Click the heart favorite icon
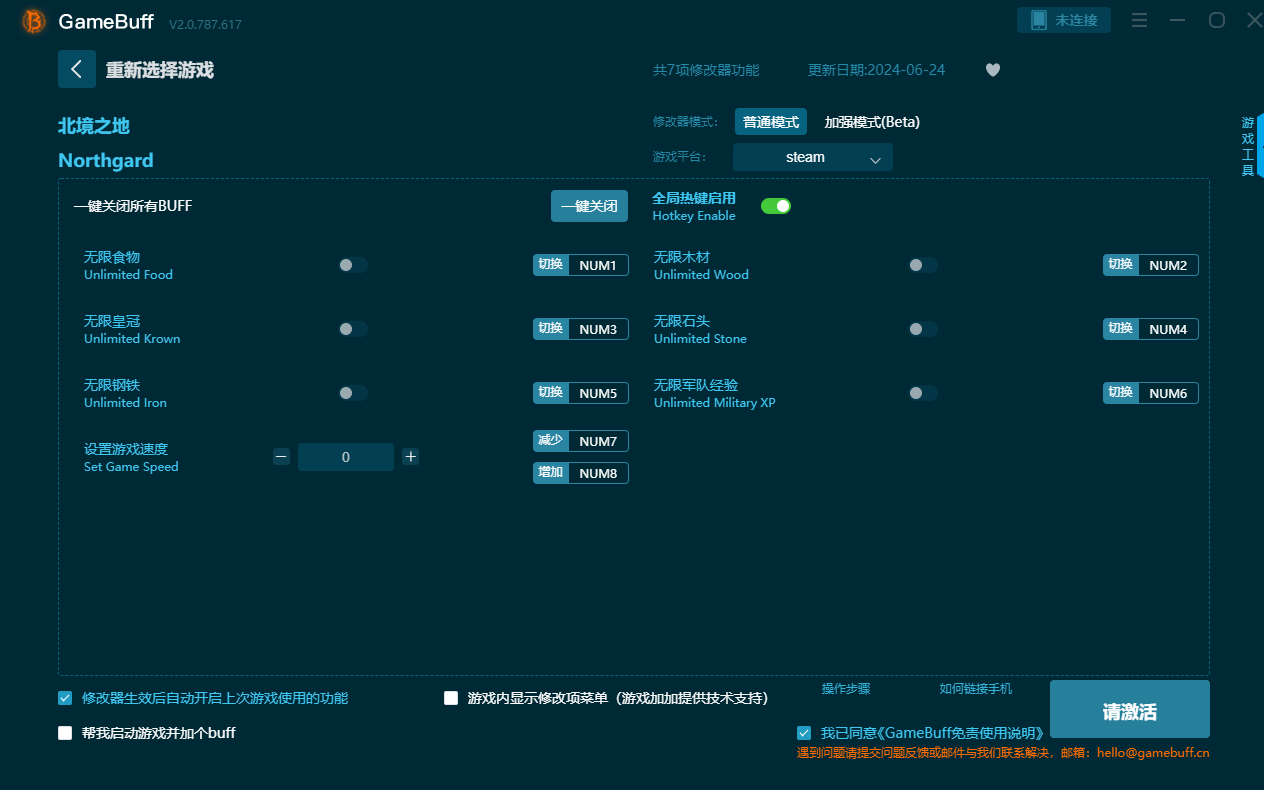1264x790 pixels. coord(992,70)
